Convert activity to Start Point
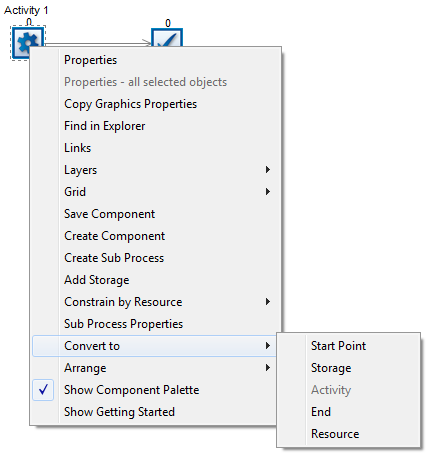428x457 pixels. click(x=338, y=346)
